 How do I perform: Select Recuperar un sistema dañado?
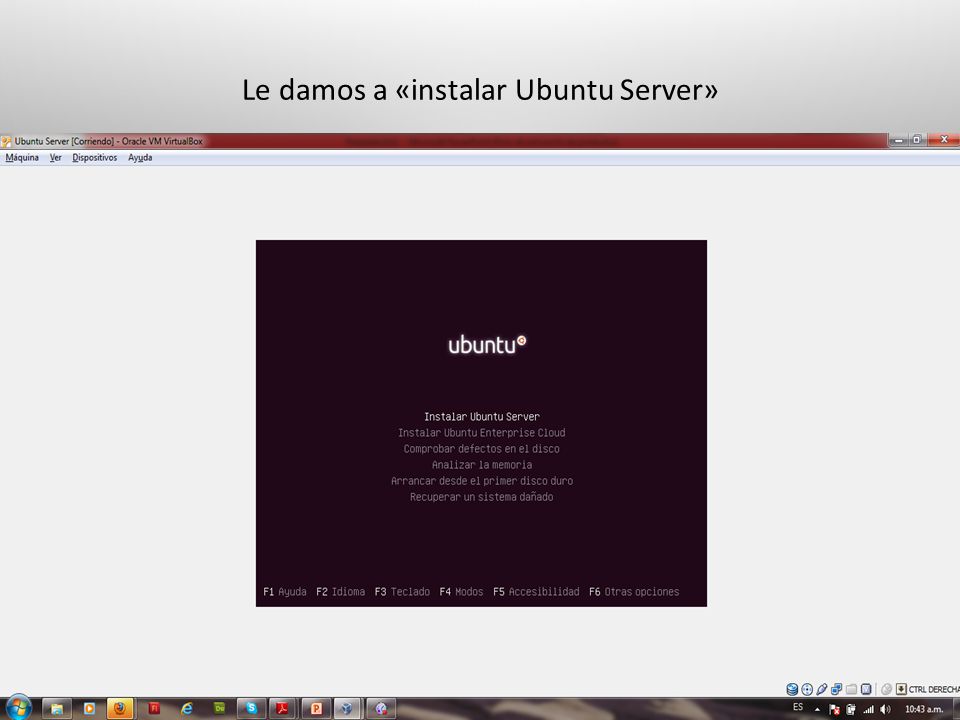point(482,497)
